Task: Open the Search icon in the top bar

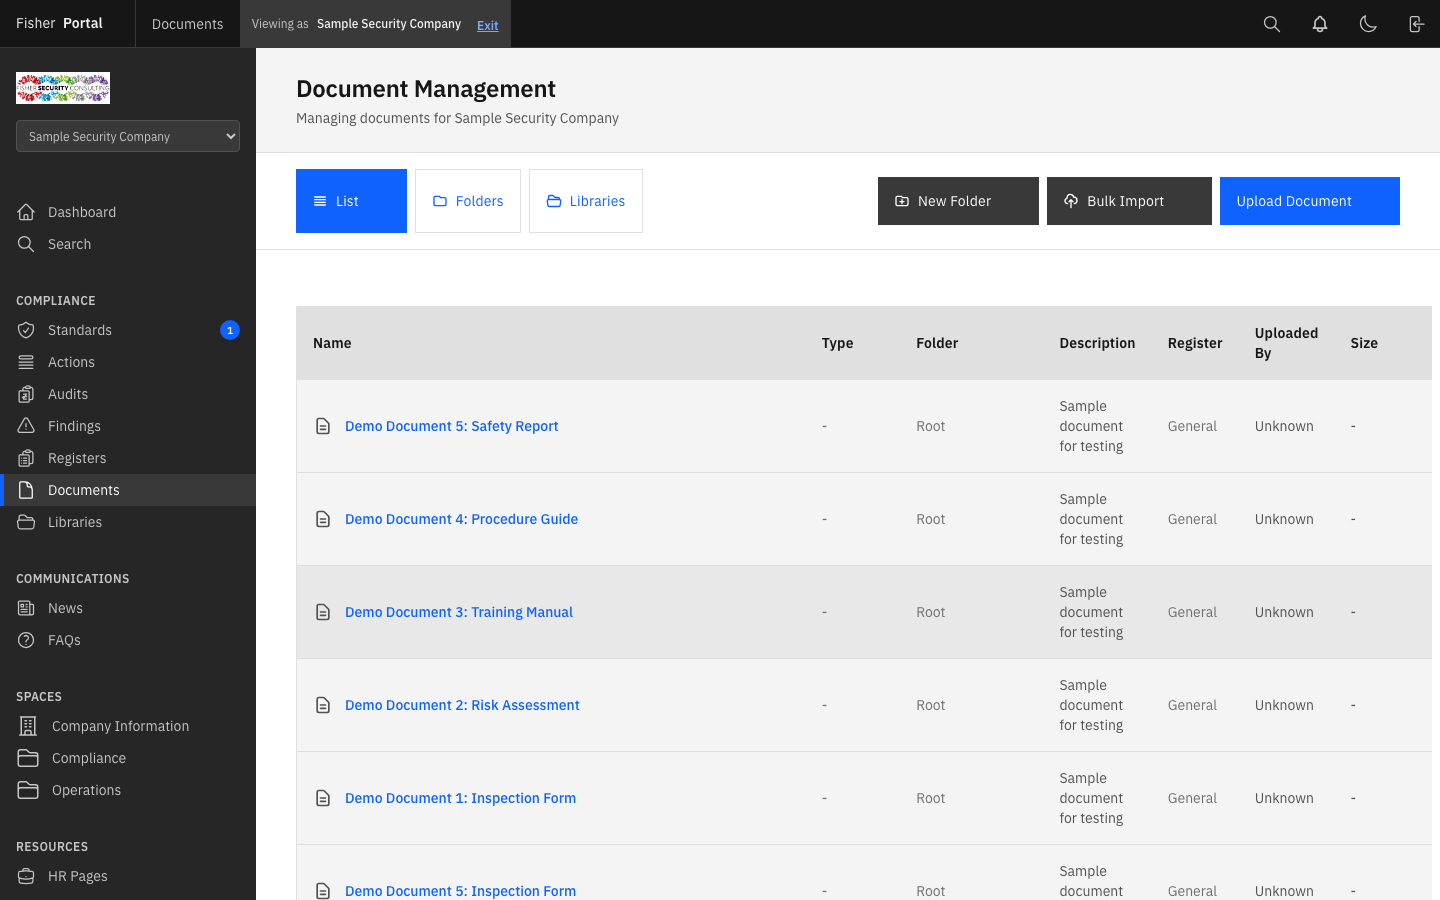Action: [1271, 23]
